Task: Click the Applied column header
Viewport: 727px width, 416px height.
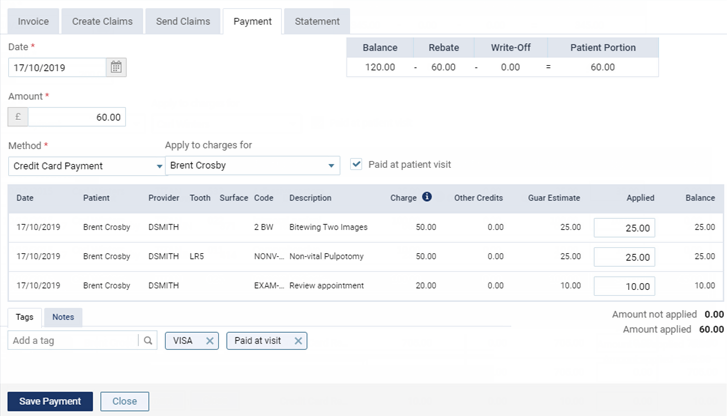Action: [x=640, y=198]
